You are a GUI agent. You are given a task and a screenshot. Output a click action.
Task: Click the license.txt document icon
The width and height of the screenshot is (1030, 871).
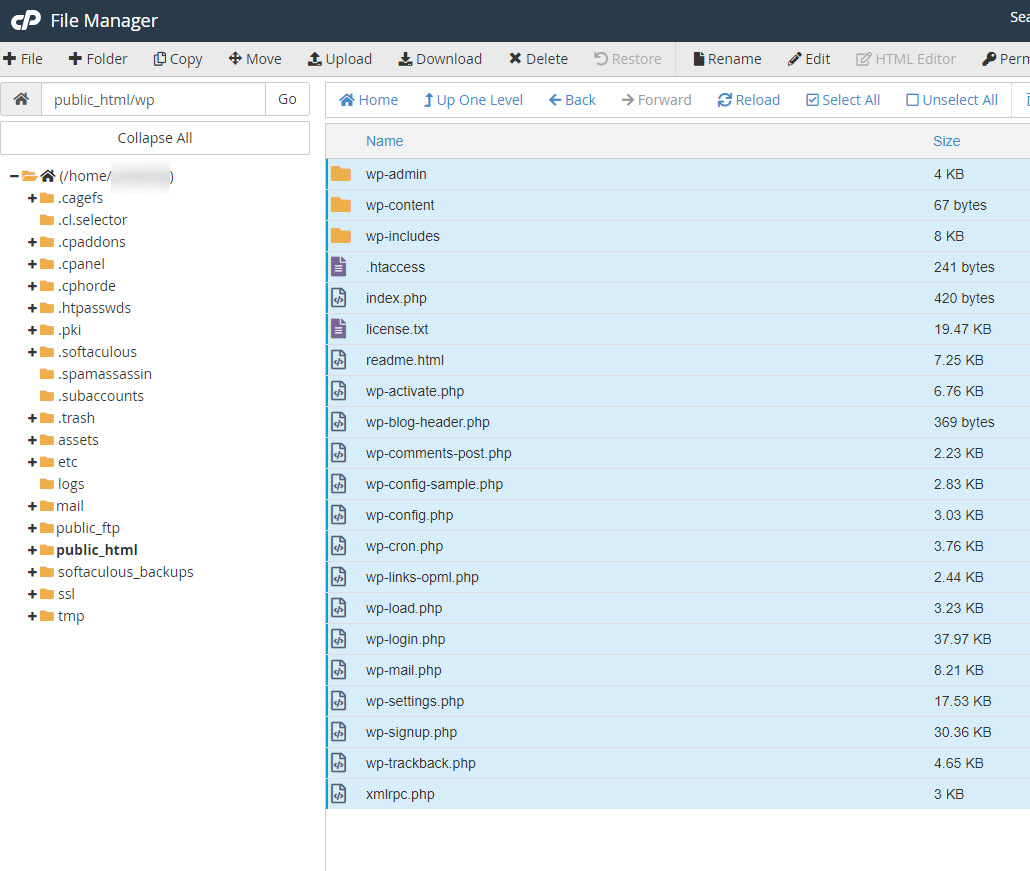[x=339, y=328]
